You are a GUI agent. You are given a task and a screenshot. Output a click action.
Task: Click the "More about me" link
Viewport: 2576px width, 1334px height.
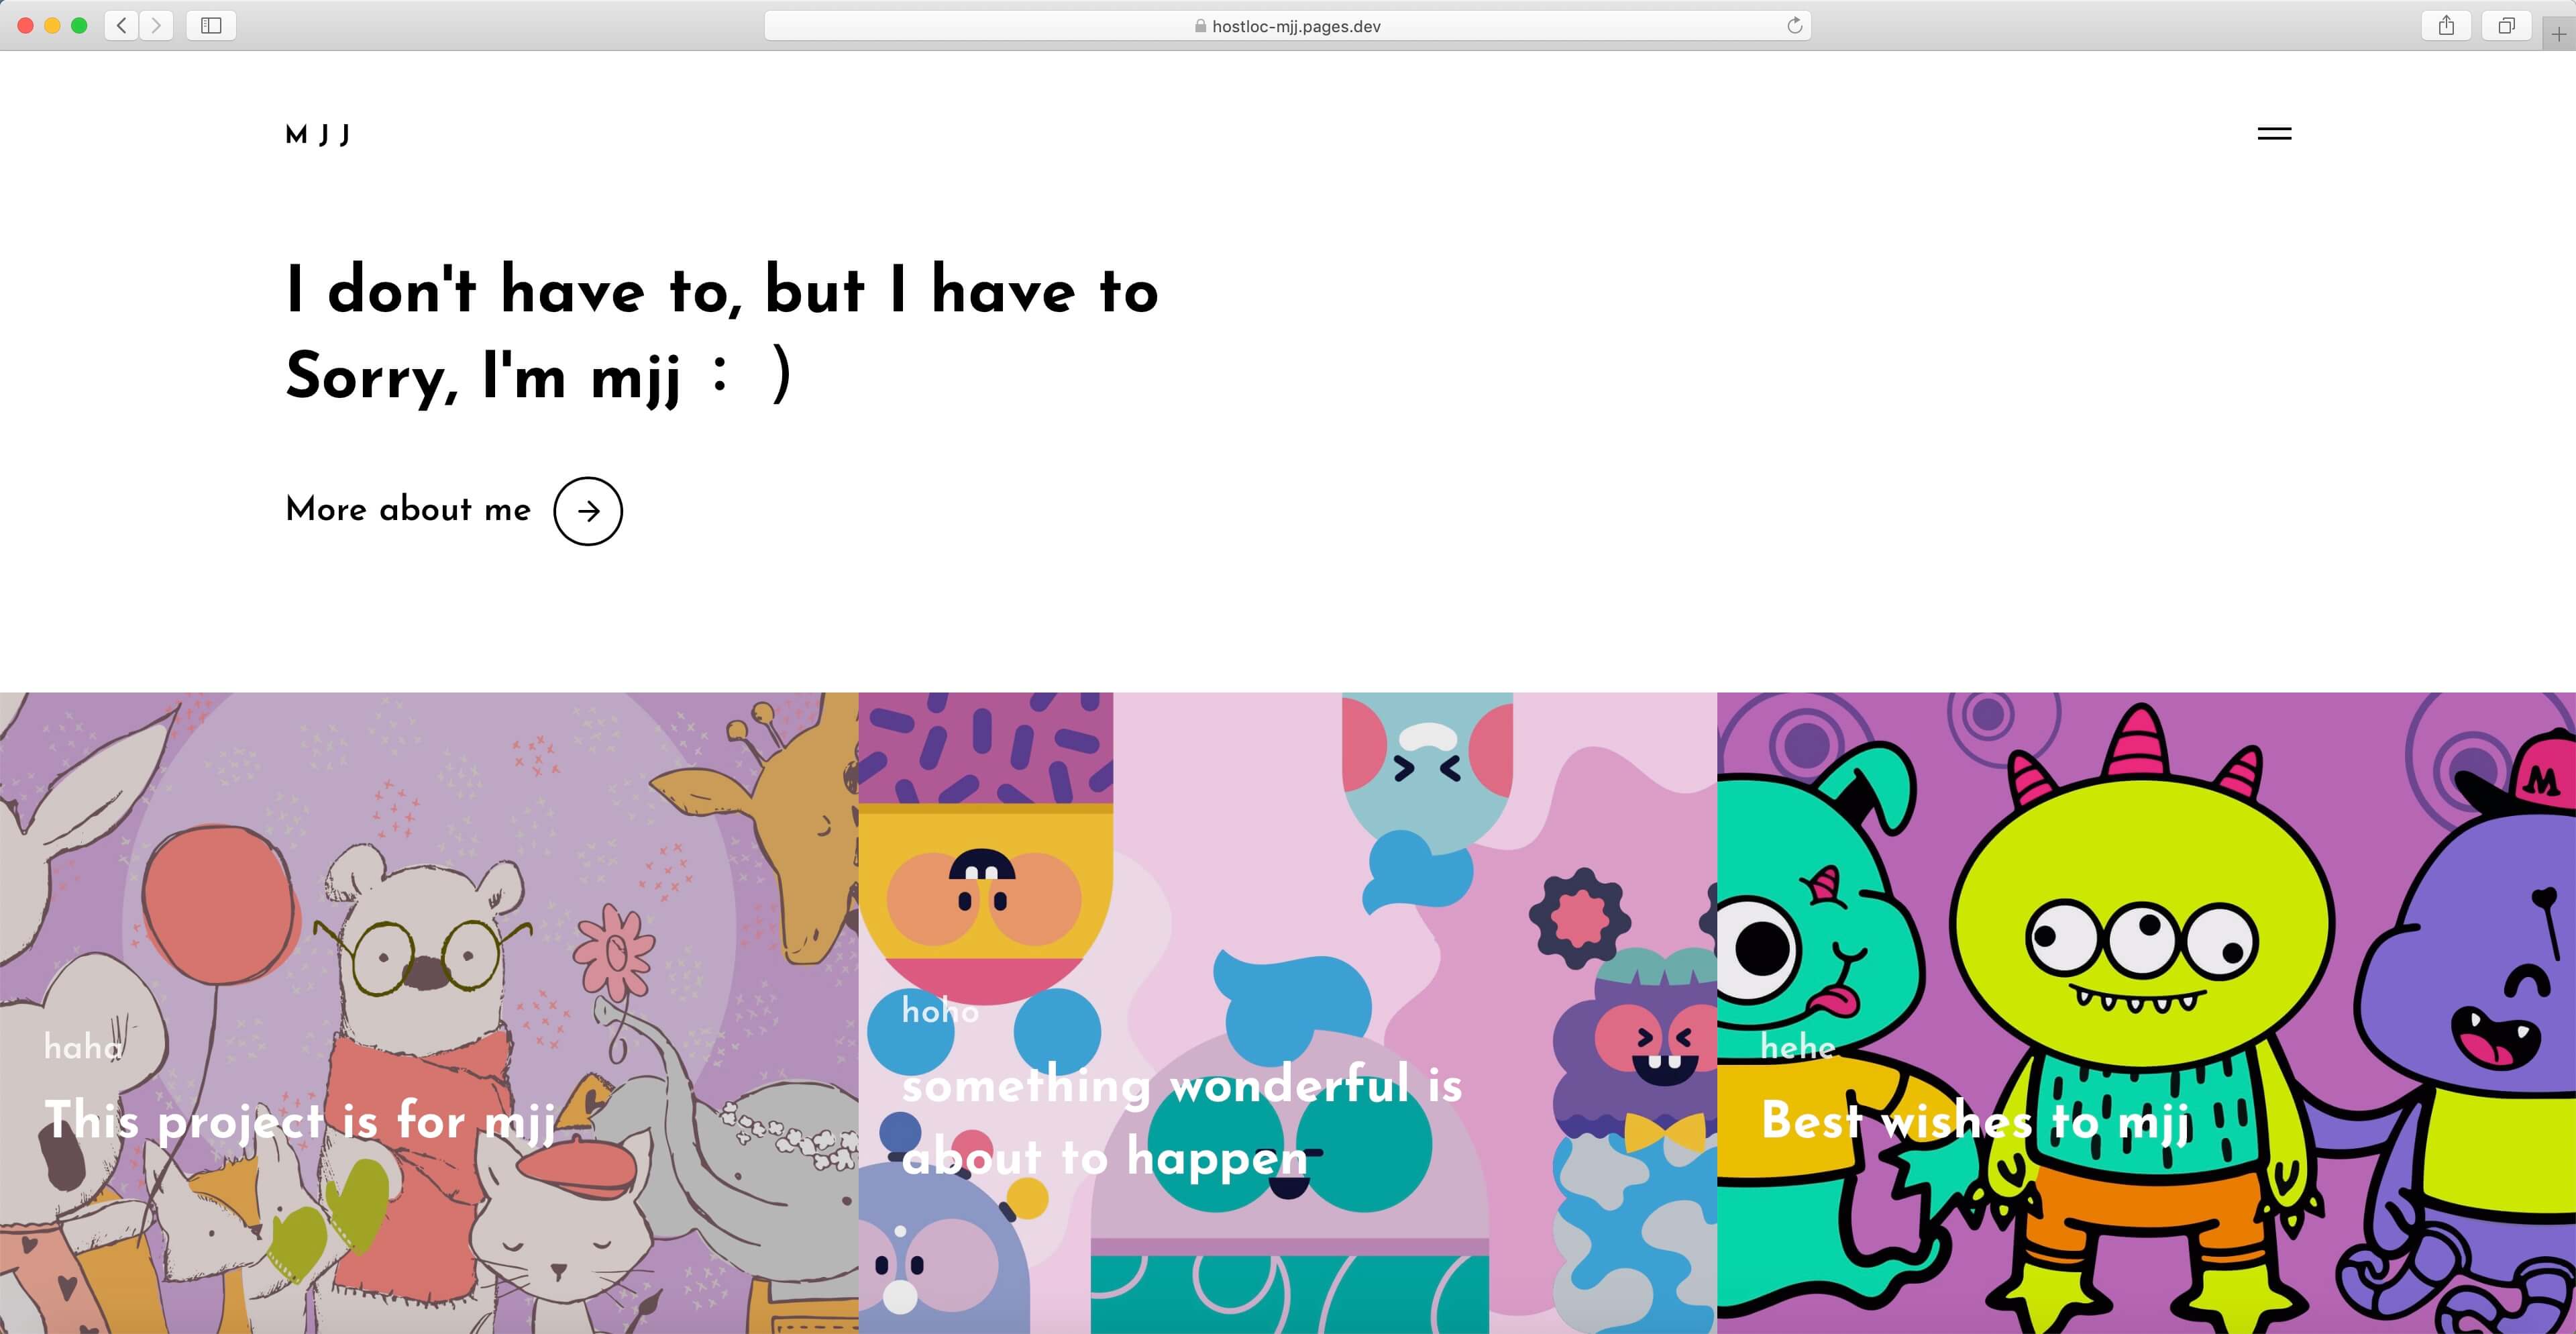(408, 509)
